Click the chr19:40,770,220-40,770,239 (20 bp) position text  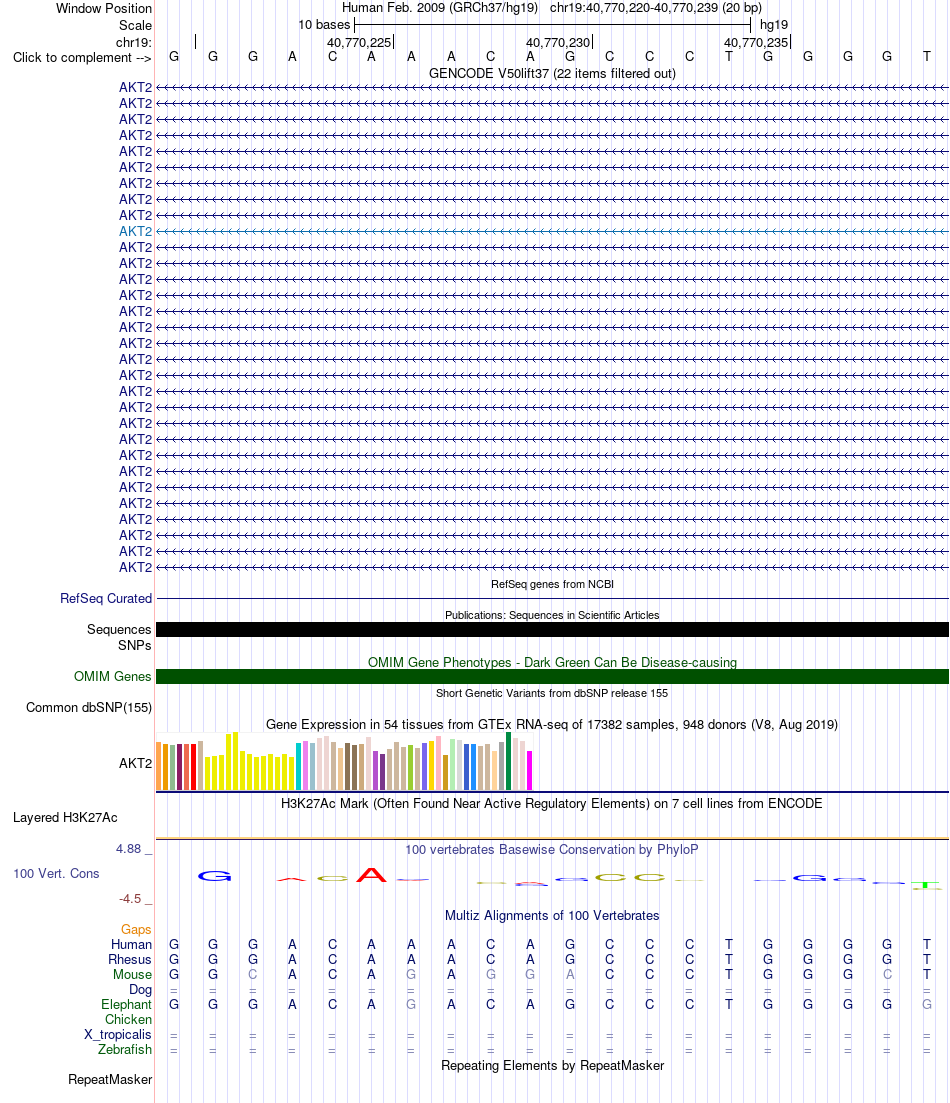point(656,8)
